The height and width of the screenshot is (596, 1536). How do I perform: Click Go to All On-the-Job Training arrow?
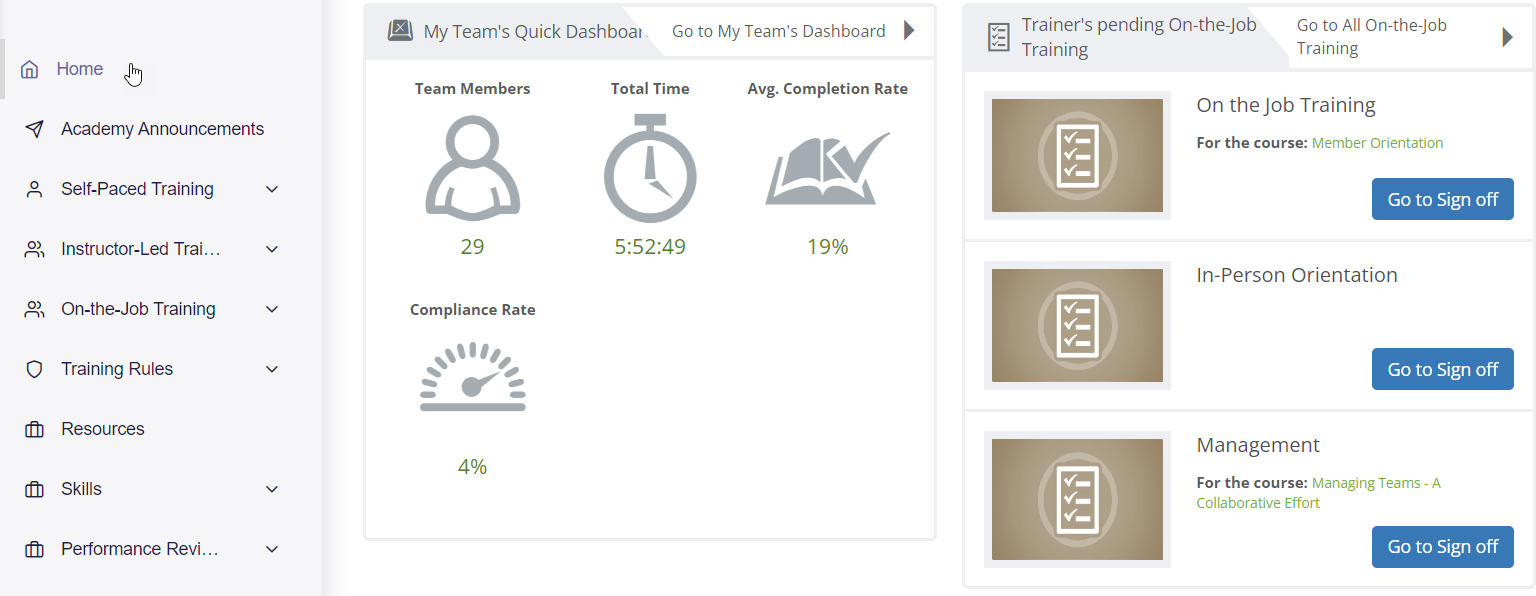click(1508, 37)
